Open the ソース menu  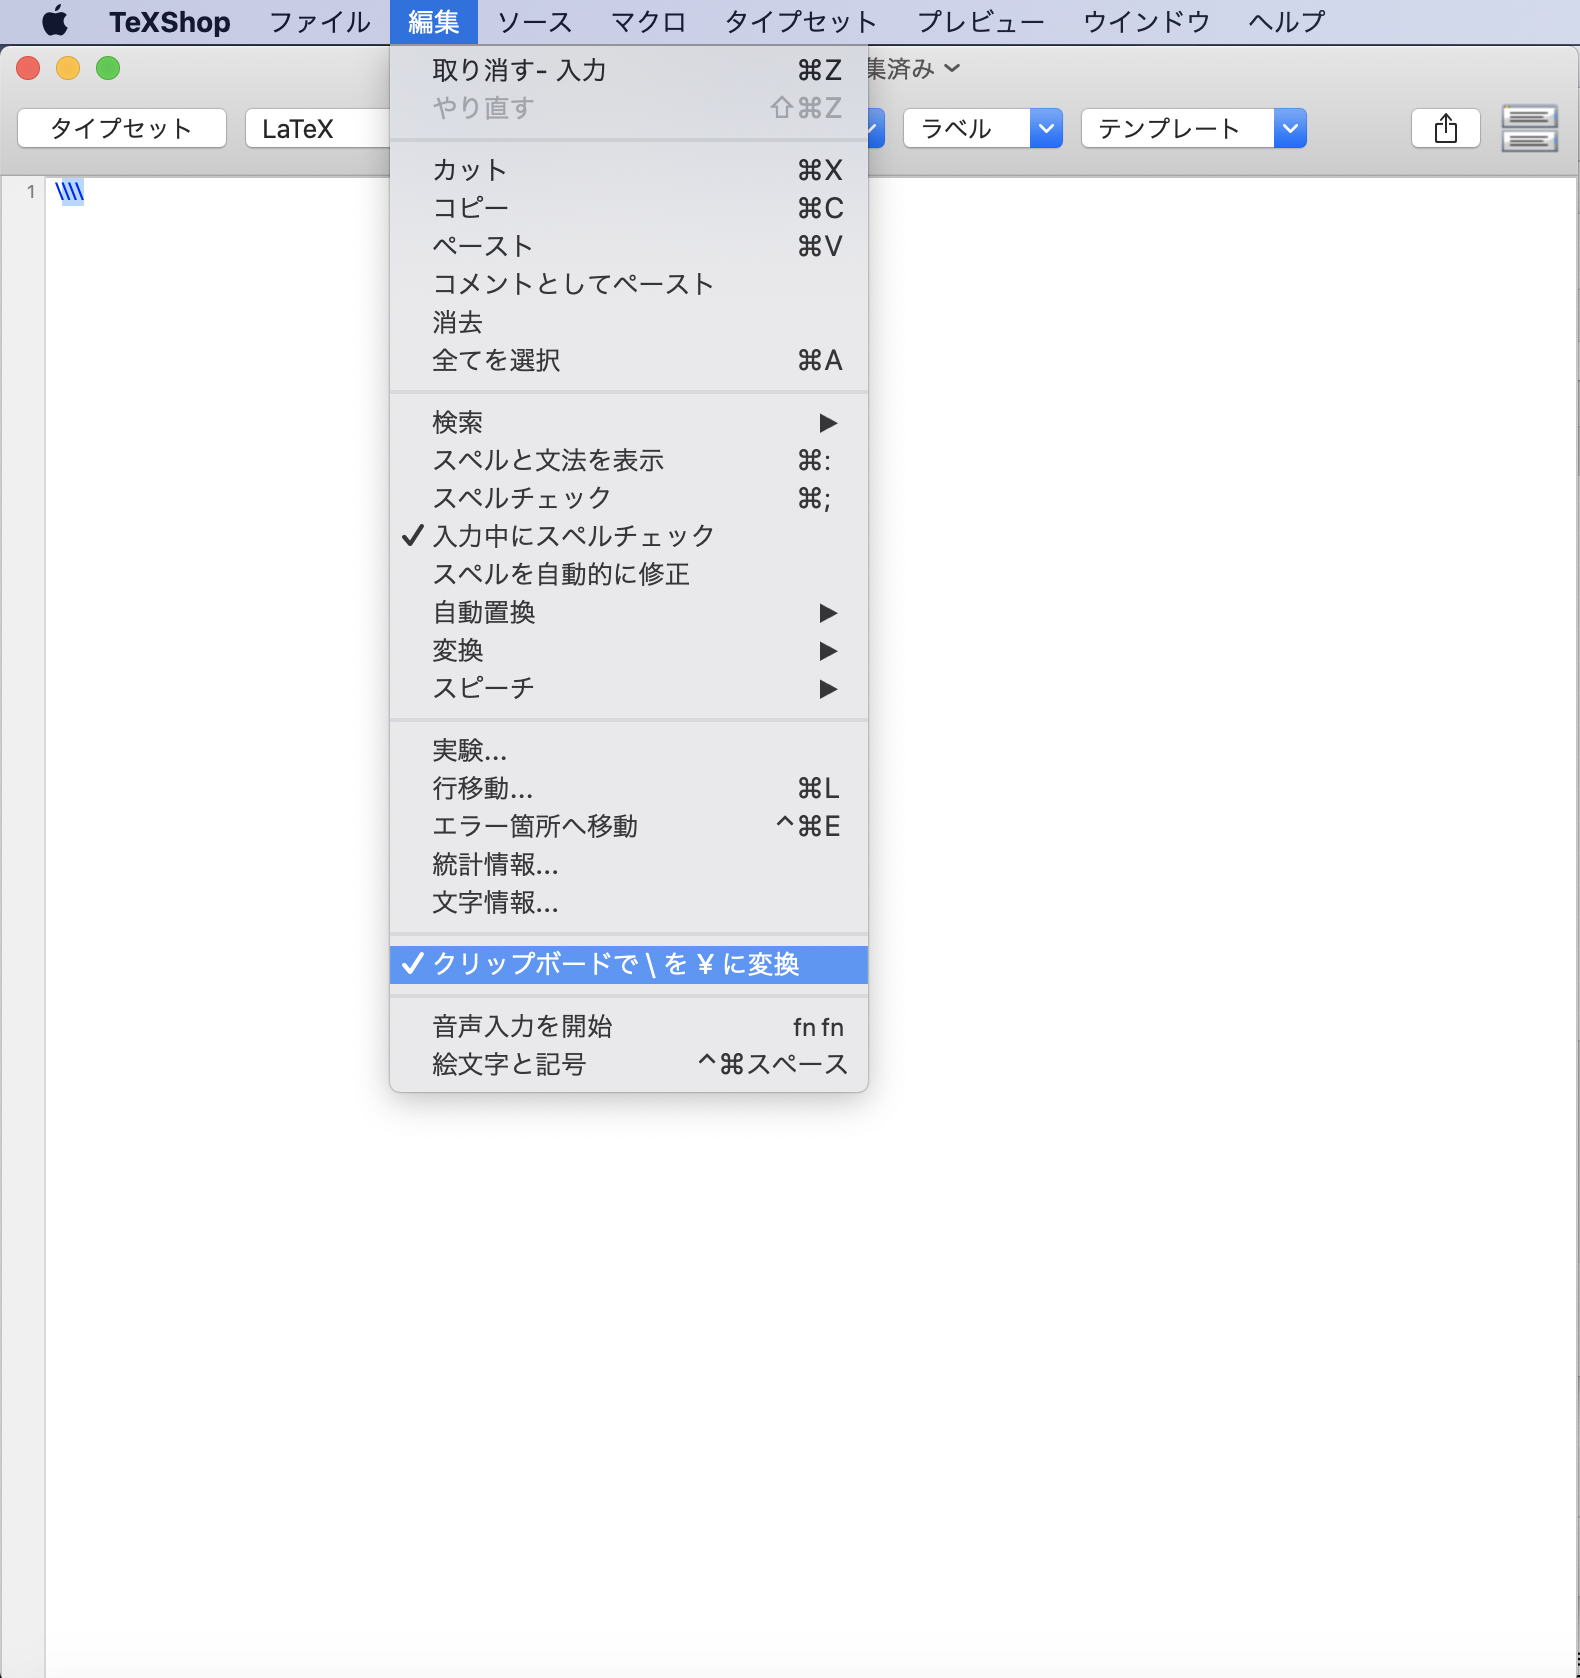534,22
